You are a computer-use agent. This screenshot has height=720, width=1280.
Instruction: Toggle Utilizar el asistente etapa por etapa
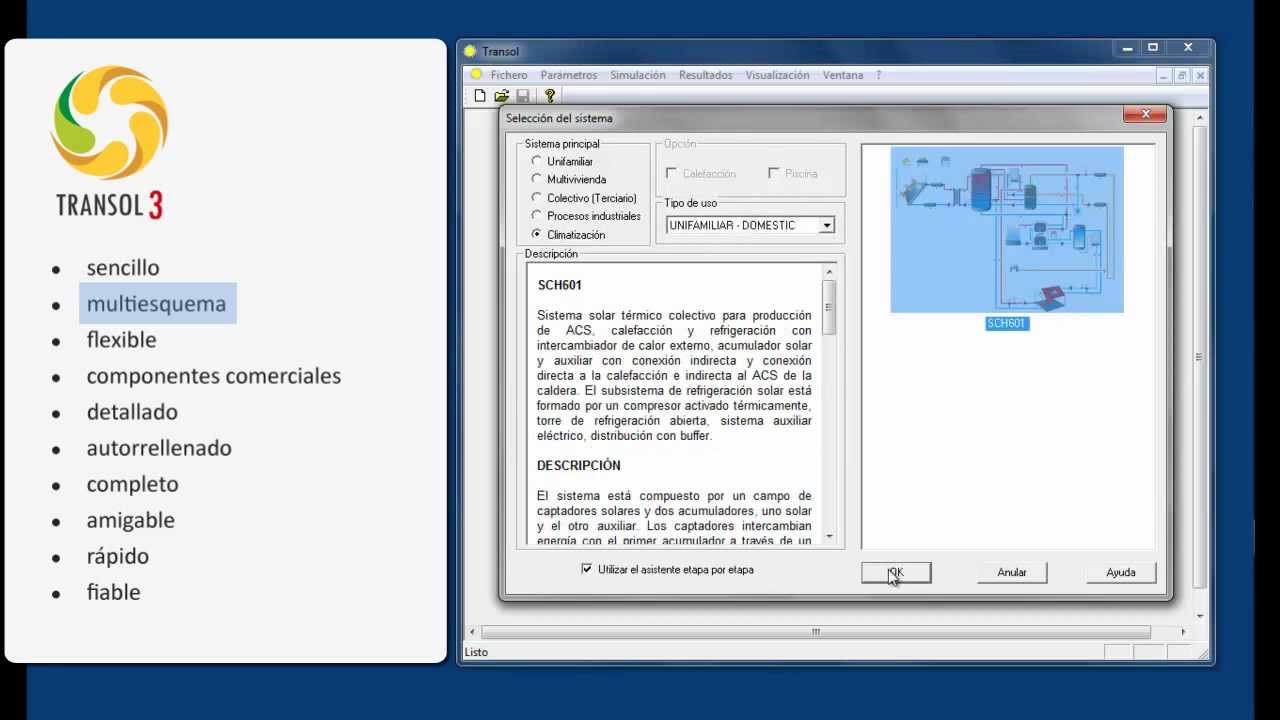click(x=587, y=569)
